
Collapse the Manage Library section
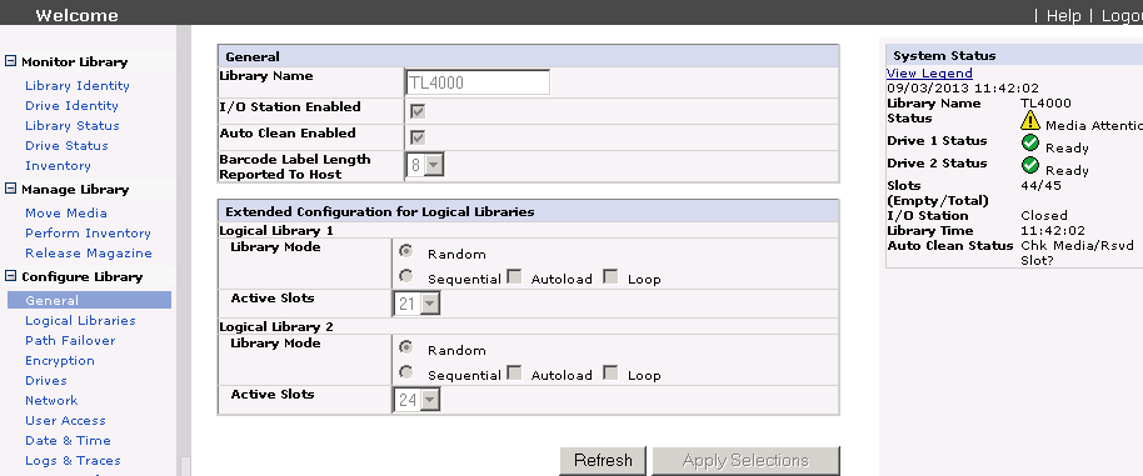[x=11, y=188]
